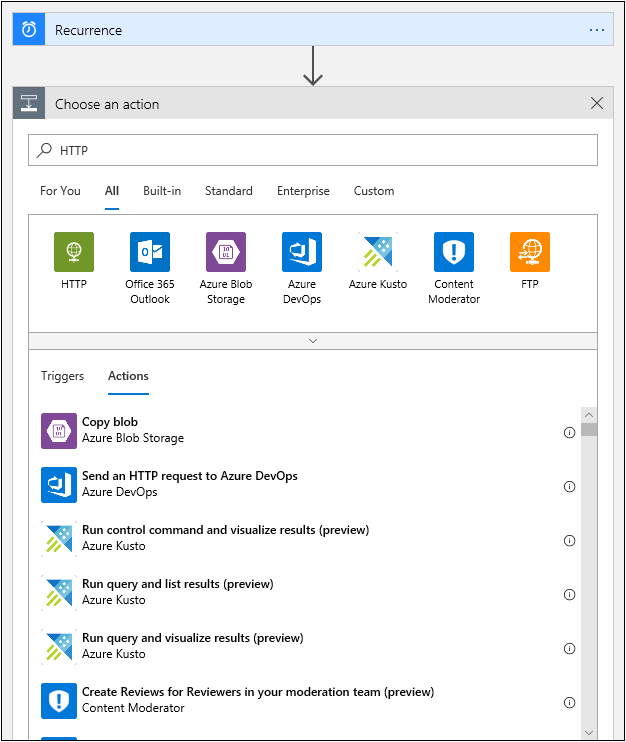Click the Choose an action header icon
The width and height of the screenshot is (626, 742).
[29, 103]
